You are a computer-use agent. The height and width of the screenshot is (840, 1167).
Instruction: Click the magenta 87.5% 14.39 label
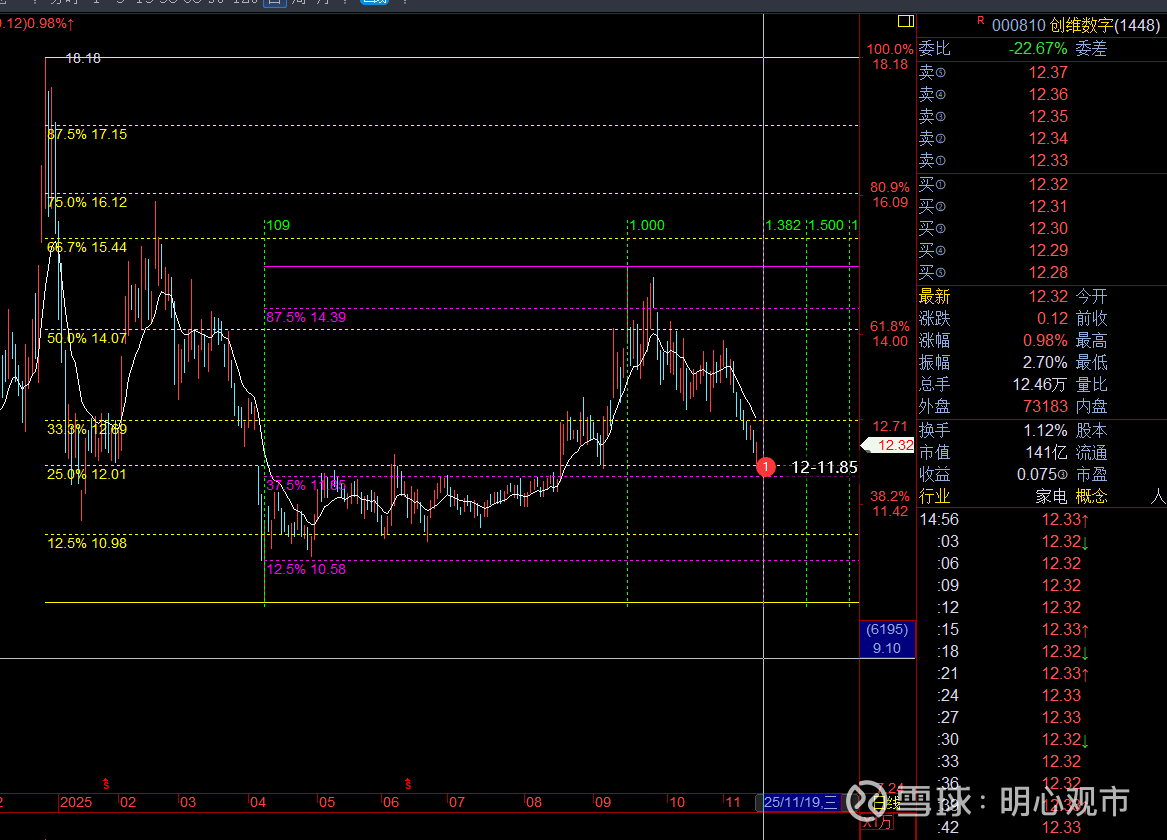point(306,318)
